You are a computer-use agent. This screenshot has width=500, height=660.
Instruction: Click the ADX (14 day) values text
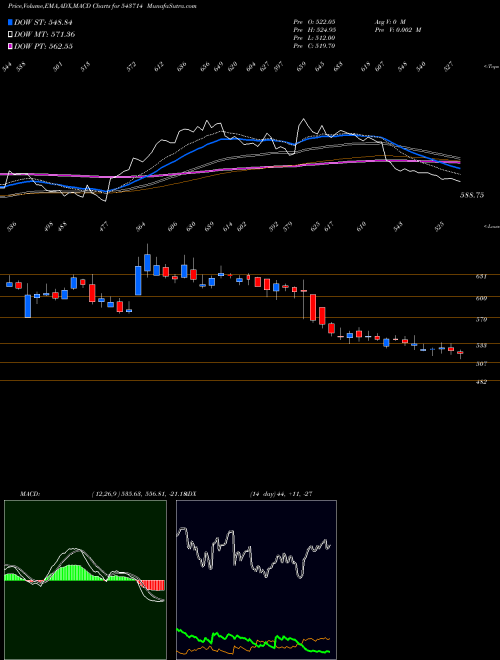coord(280,494)
